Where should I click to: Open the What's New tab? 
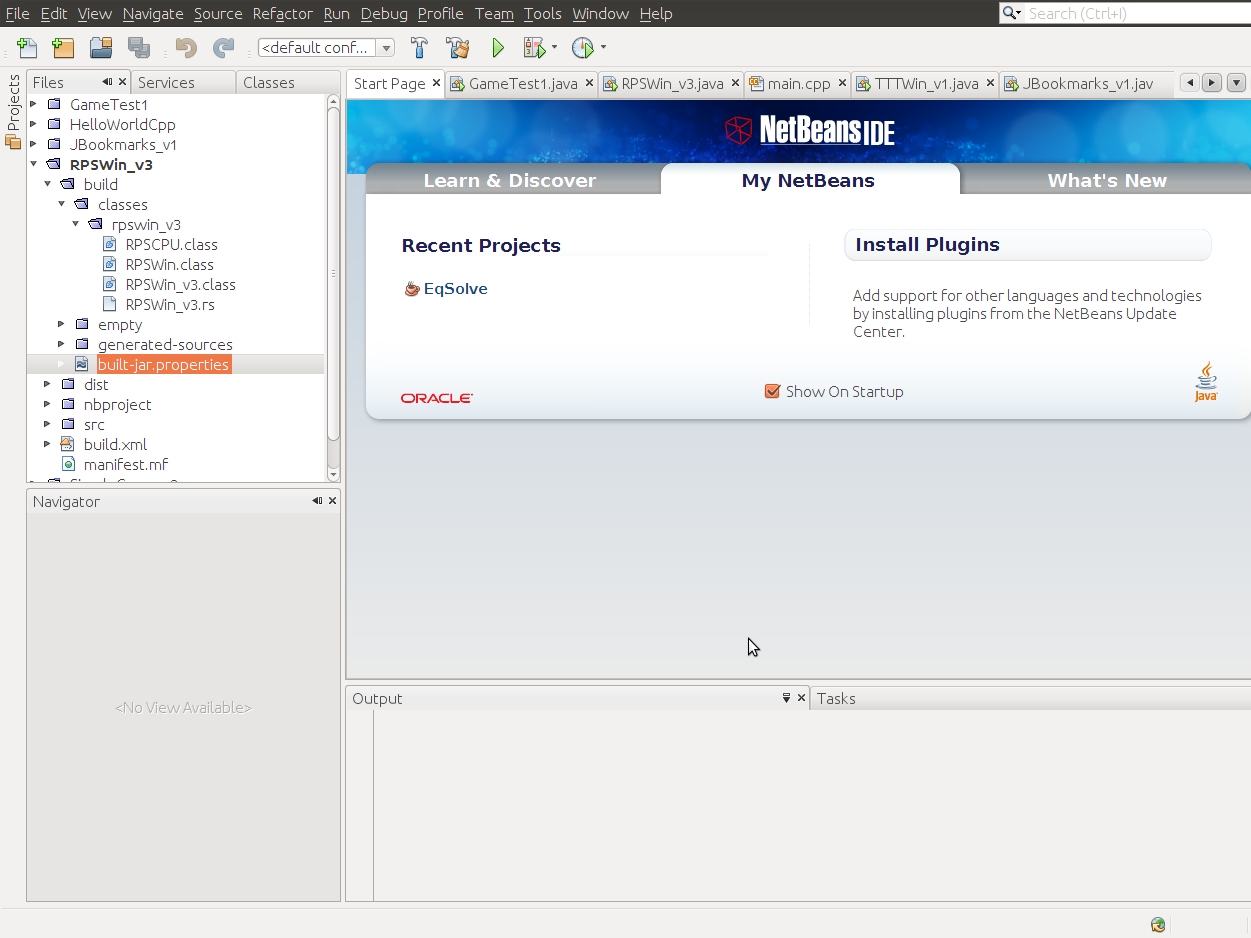point(1107,180)
